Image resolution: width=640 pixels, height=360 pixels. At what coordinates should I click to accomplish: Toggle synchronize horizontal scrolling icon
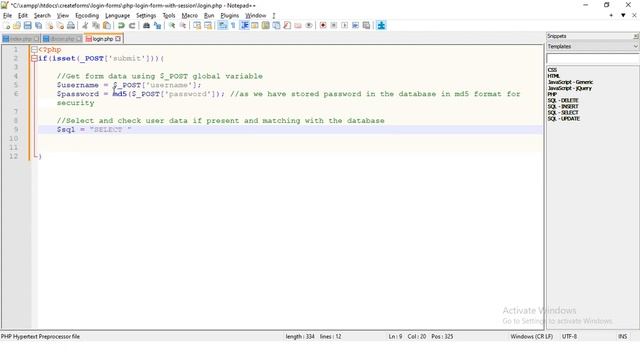tap(208, 25)
